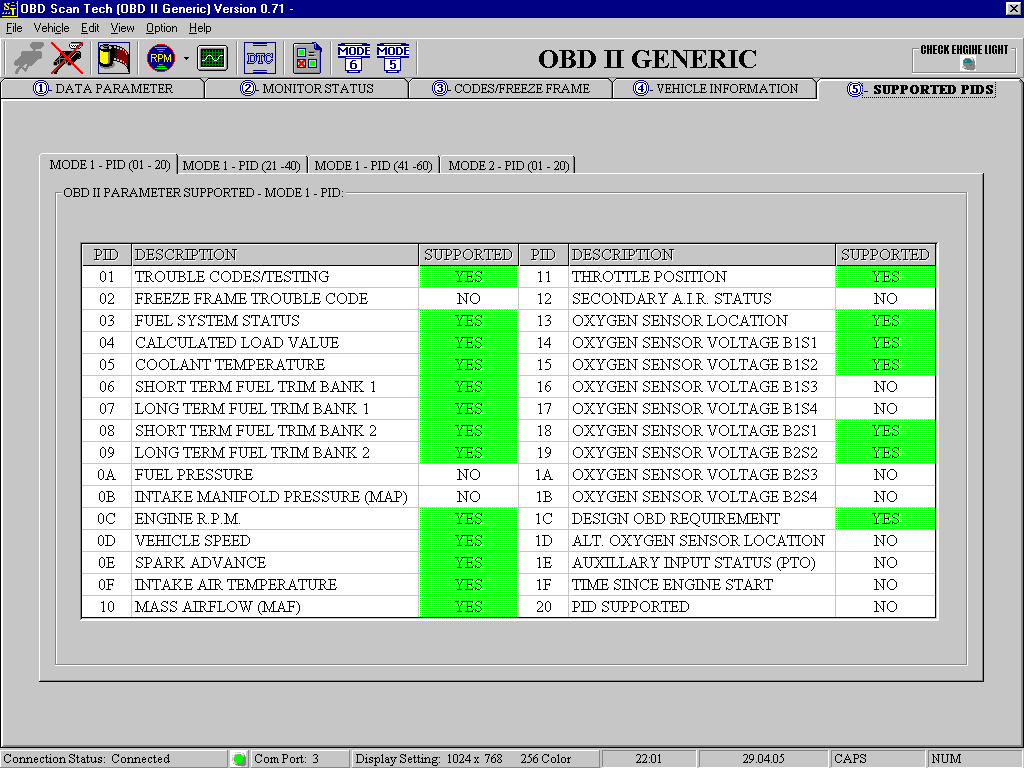Go to the Codes/Freeze Frame tab
Viewport: 1024px width, 768px height.
[511, 89]
